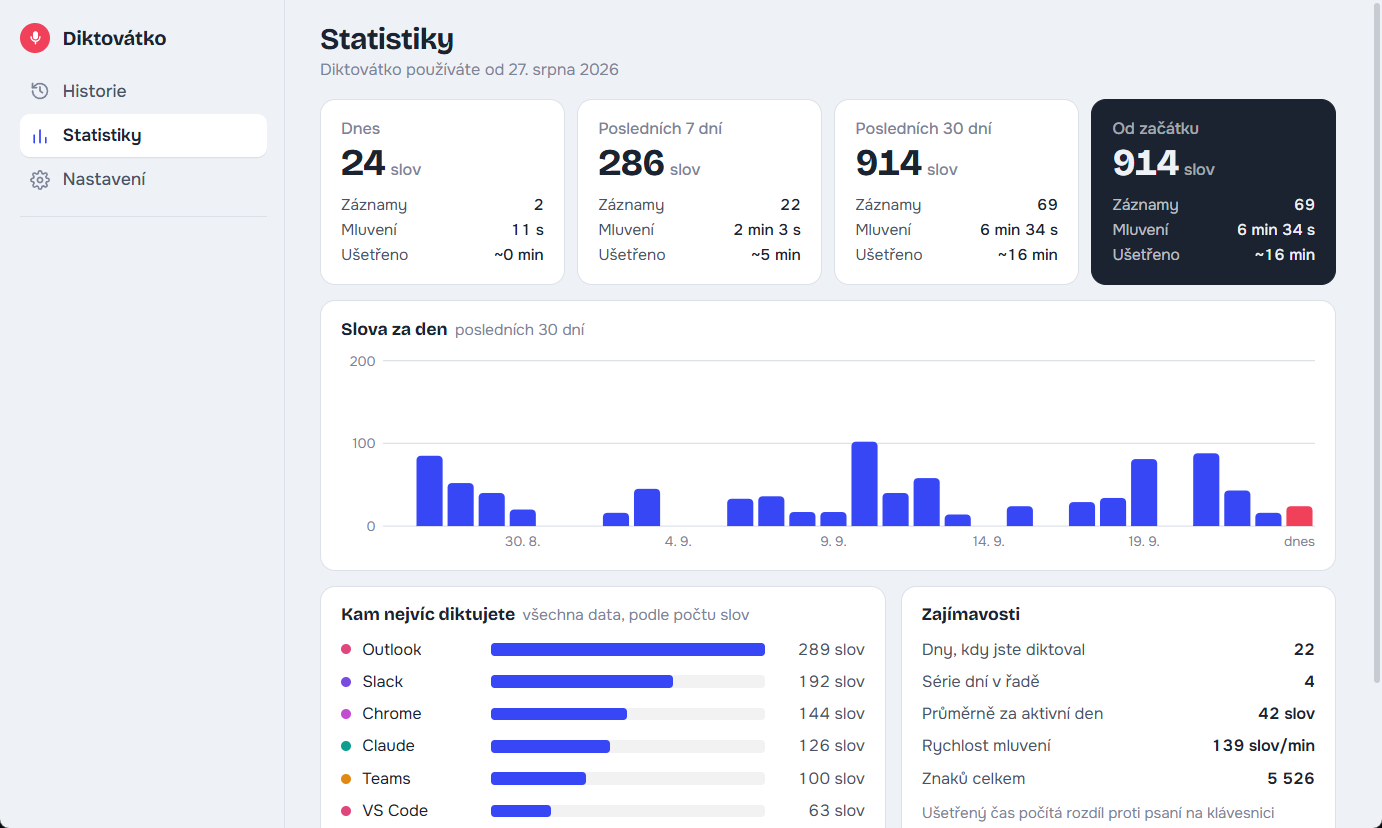This screenshot has height=828, width=1382.
Task: Click the Statistiky page title
Action: point(387,39)
